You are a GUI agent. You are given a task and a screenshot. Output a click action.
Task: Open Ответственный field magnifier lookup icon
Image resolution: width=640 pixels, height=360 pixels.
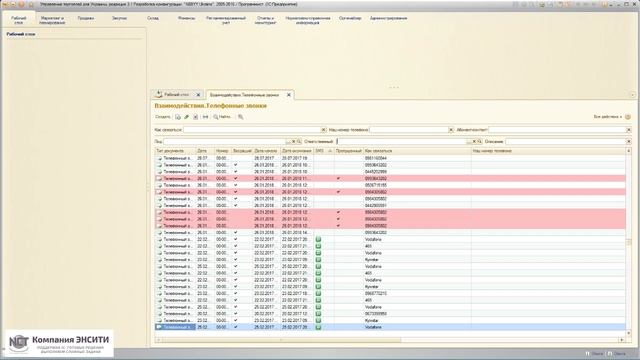480,142
